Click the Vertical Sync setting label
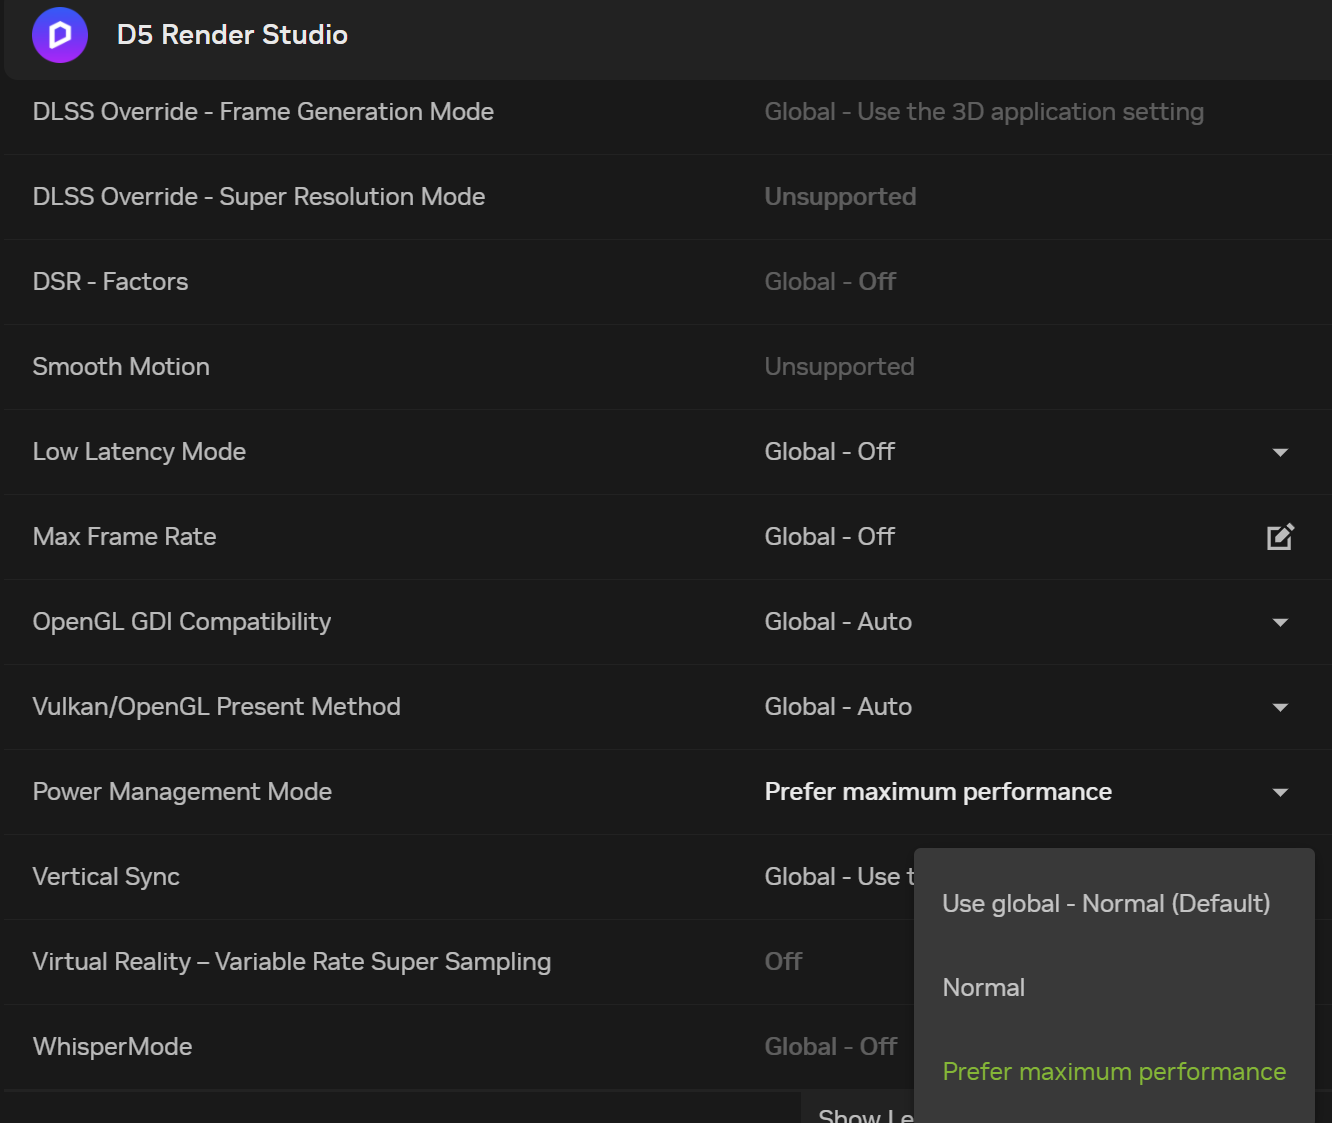Image resolution: width=1332 pixels, height=1123 pixels. pos(106,877)
